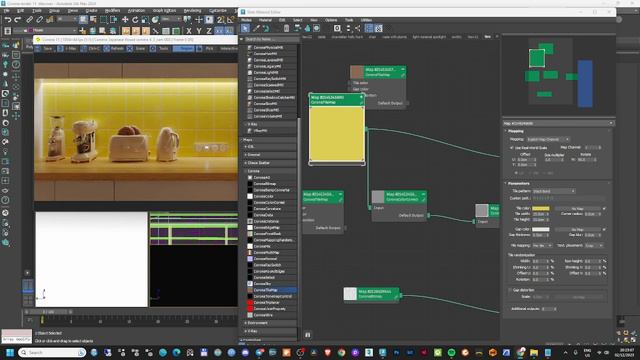Toggle Use Real-World Scale checkbox

pyautogui.click(x=511, y=148)
